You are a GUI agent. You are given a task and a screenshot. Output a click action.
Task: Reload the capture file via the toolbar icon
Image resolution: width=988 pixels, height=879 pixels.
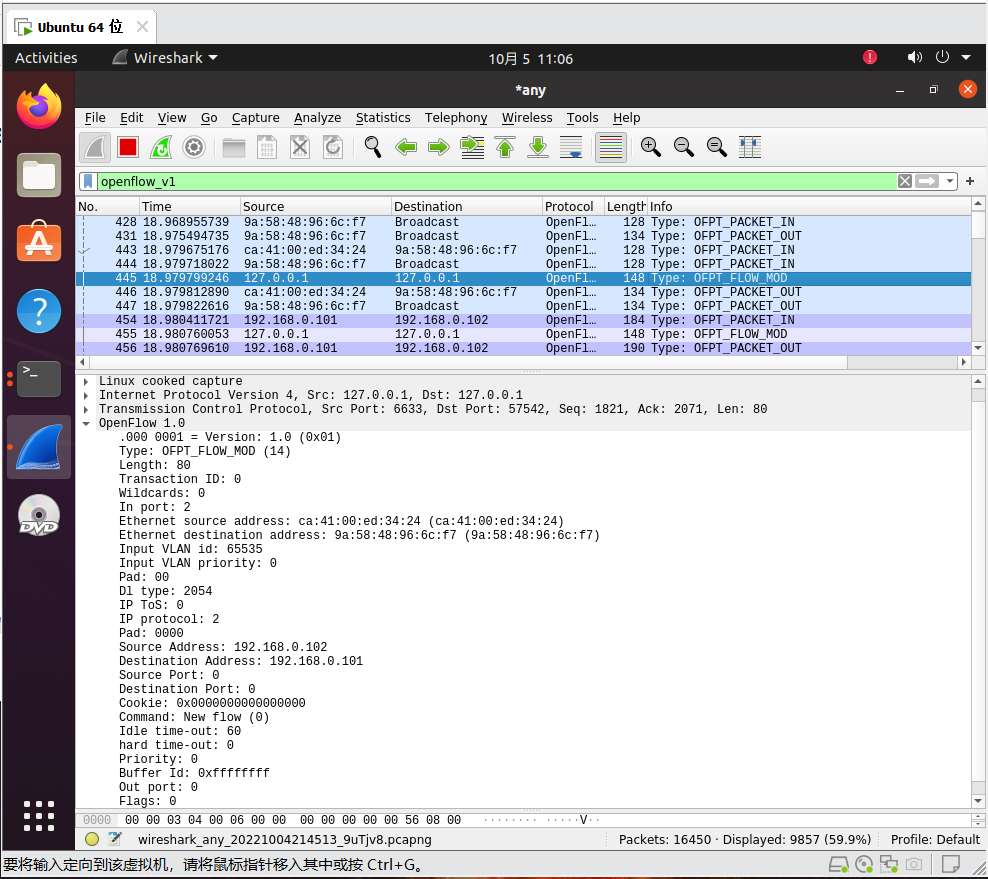pos(333,147)
